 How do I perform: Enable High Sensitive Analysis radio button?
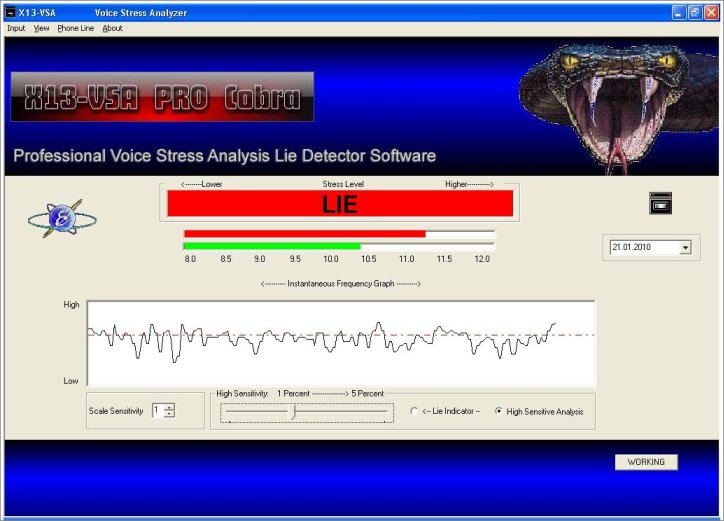coord(500,411)
